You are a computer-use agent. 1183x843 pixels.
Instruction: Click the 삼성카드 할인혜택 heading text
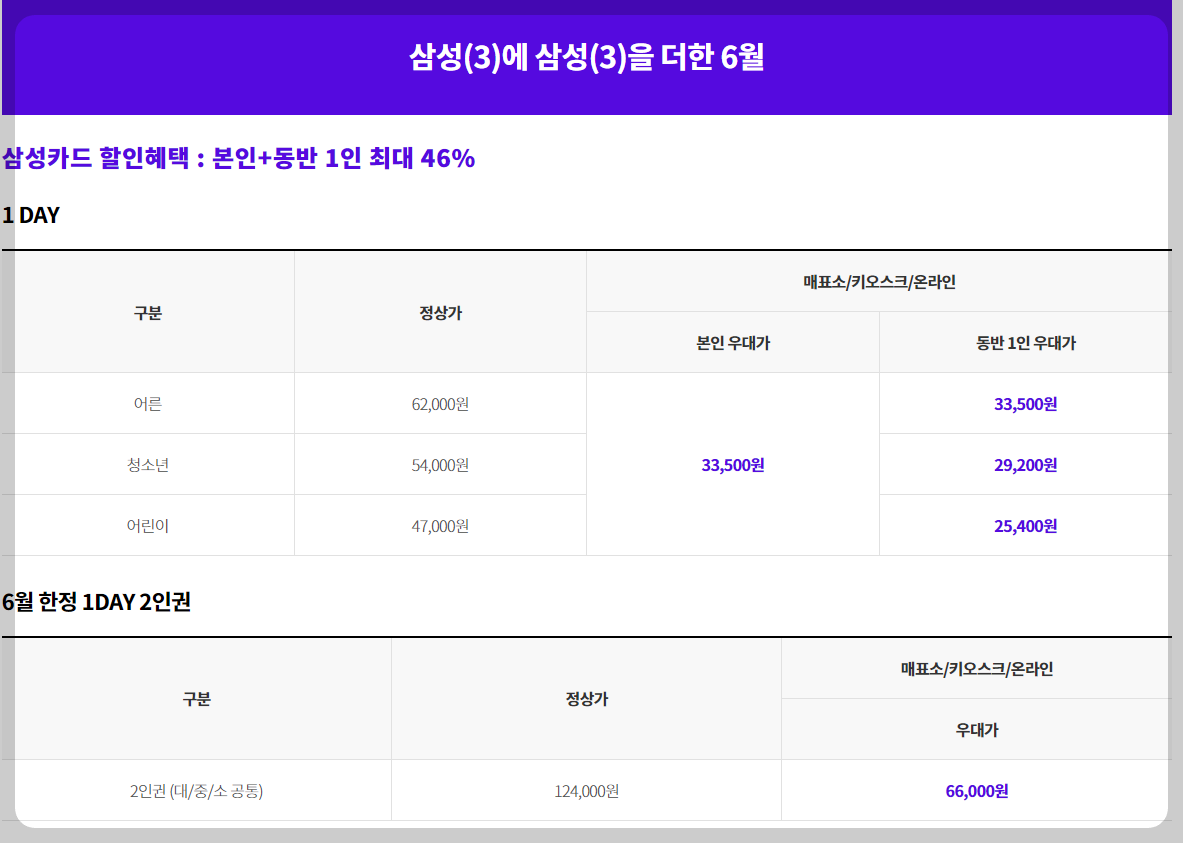click(x=238, y=158)
